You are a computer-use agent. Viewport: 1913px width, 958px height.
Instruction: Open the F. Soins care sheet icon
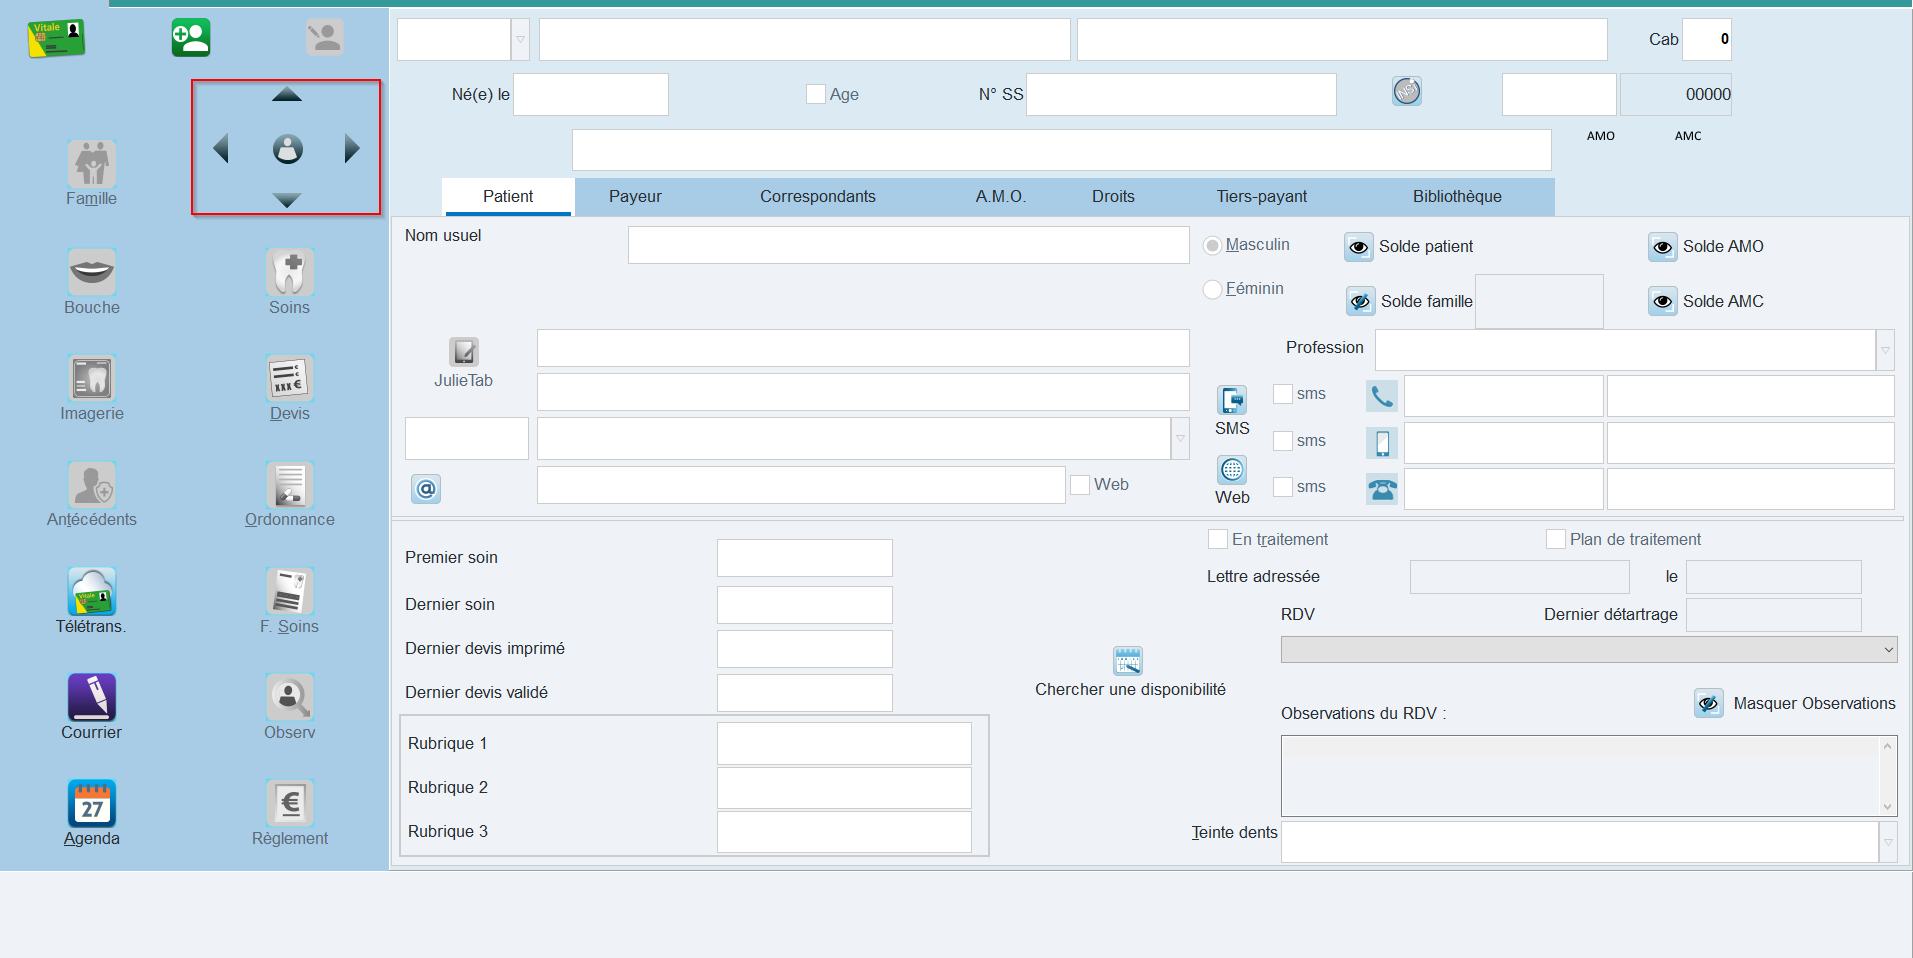pos(290,591)
